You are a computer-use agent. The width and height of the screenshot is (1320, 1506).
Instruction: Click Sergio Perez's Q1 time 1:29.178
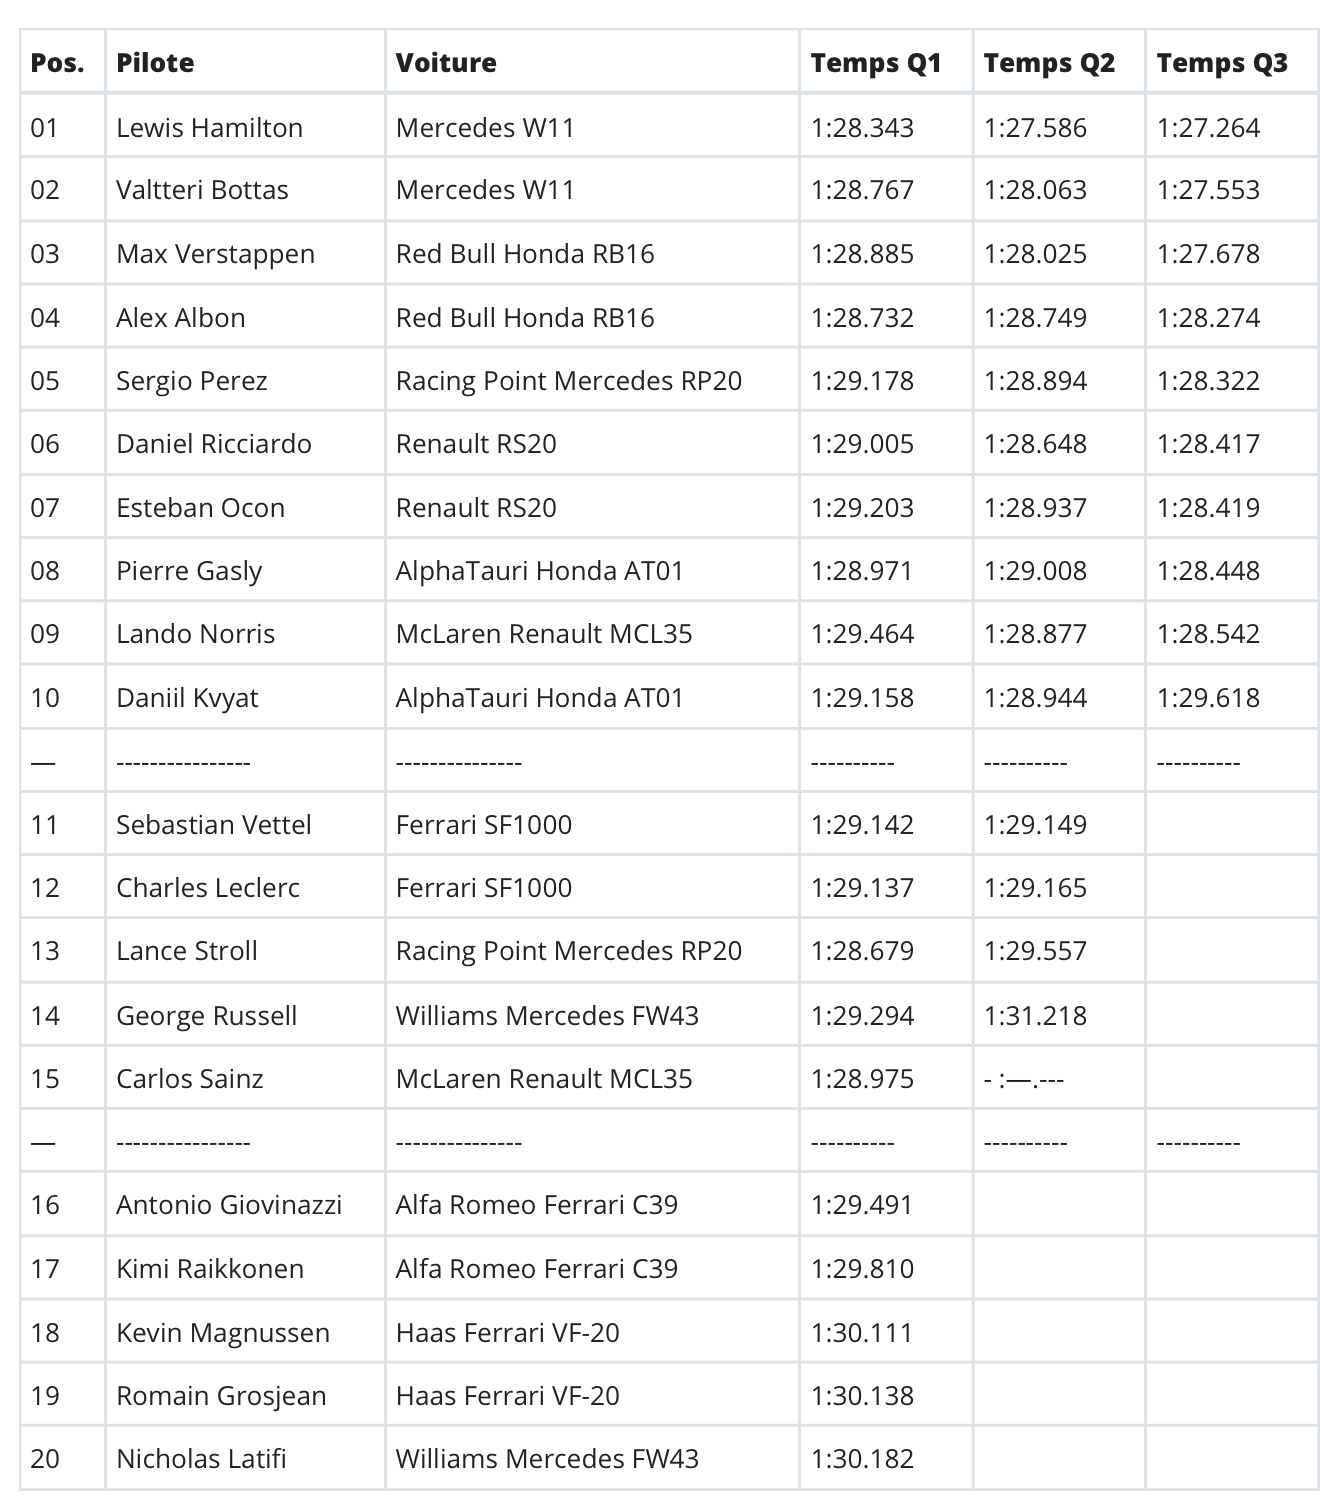tap(862, 381)
